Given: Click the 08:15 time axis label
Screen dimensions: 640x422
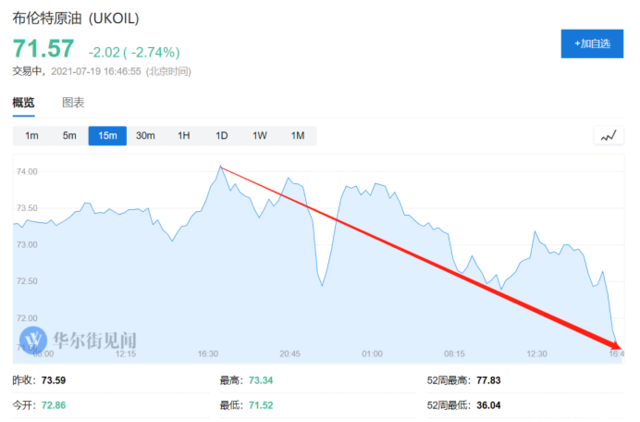Looking at the screenshot, I should (455, 354).
